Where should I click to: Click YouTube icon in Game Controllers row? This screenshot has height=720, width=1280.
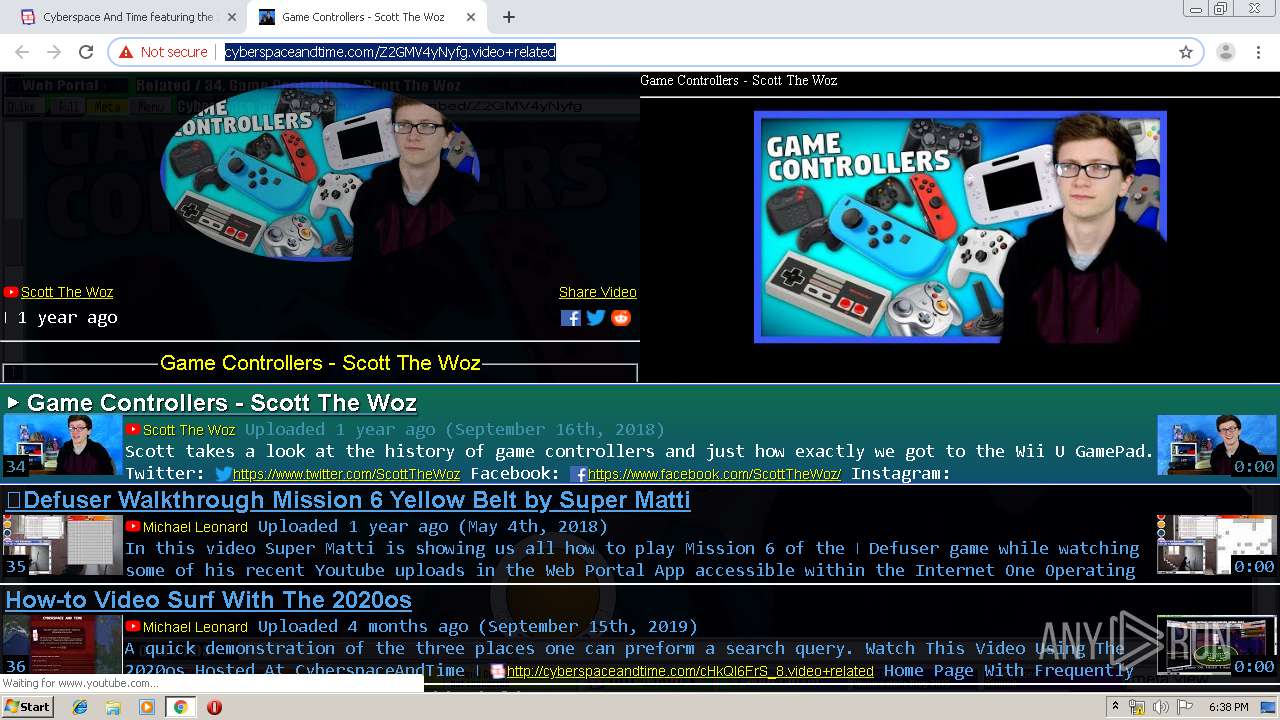[x=133, y=429]
